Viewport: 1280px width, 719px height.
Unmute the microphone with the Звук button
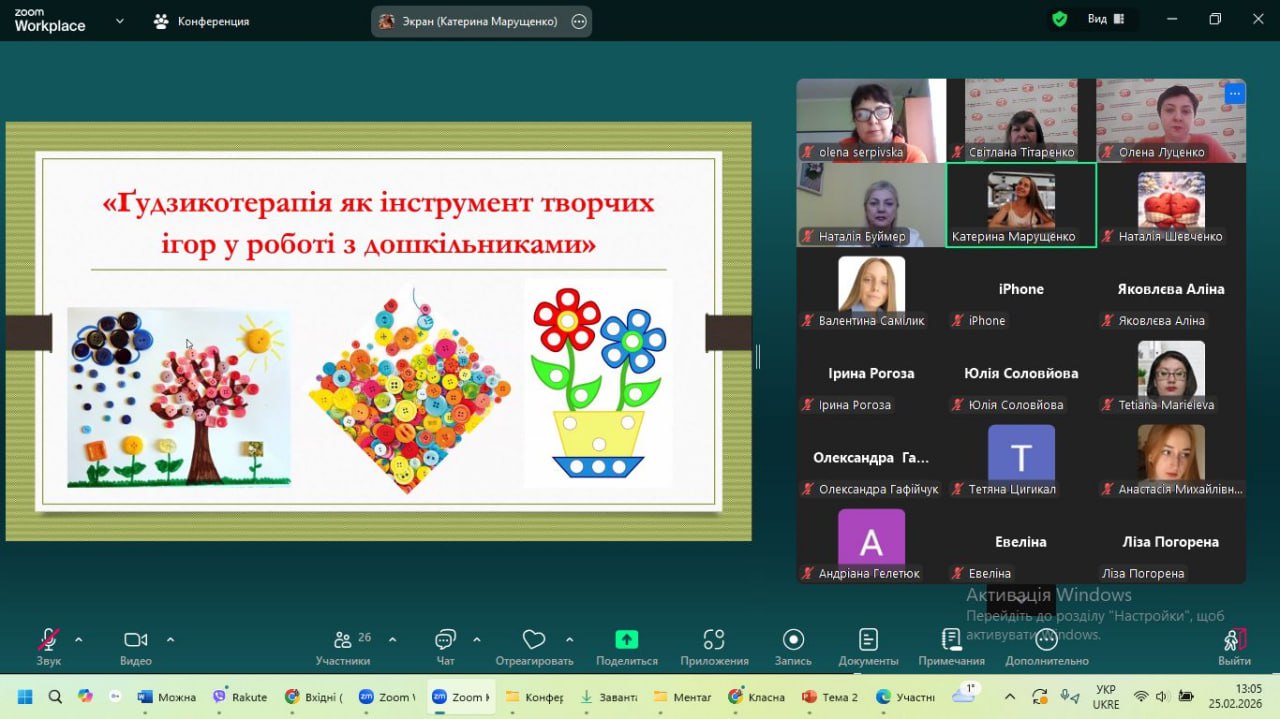click(48, 647)
